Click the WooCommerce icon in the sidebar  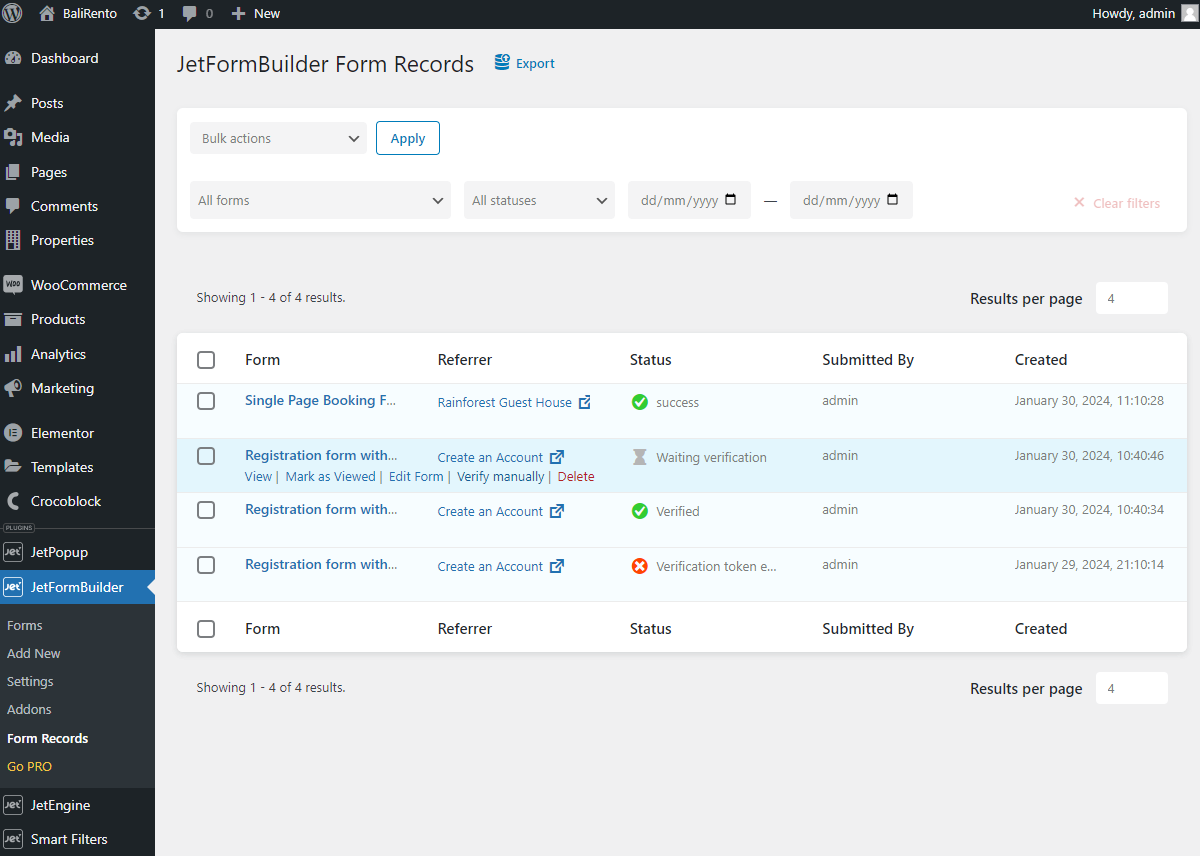pos(14,284)
